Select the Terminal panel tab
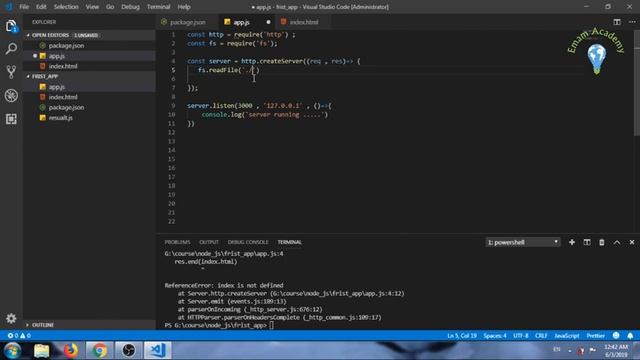 [x=289, y=242]
